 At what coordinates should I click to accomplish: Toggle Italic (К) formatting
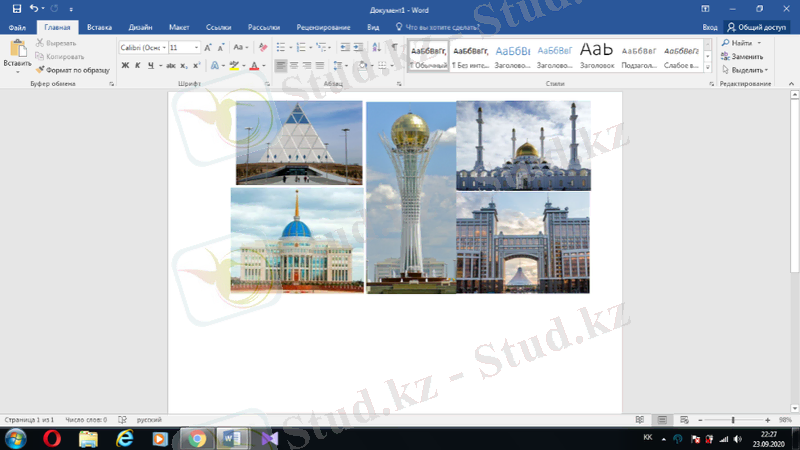[x=137, y=66]
